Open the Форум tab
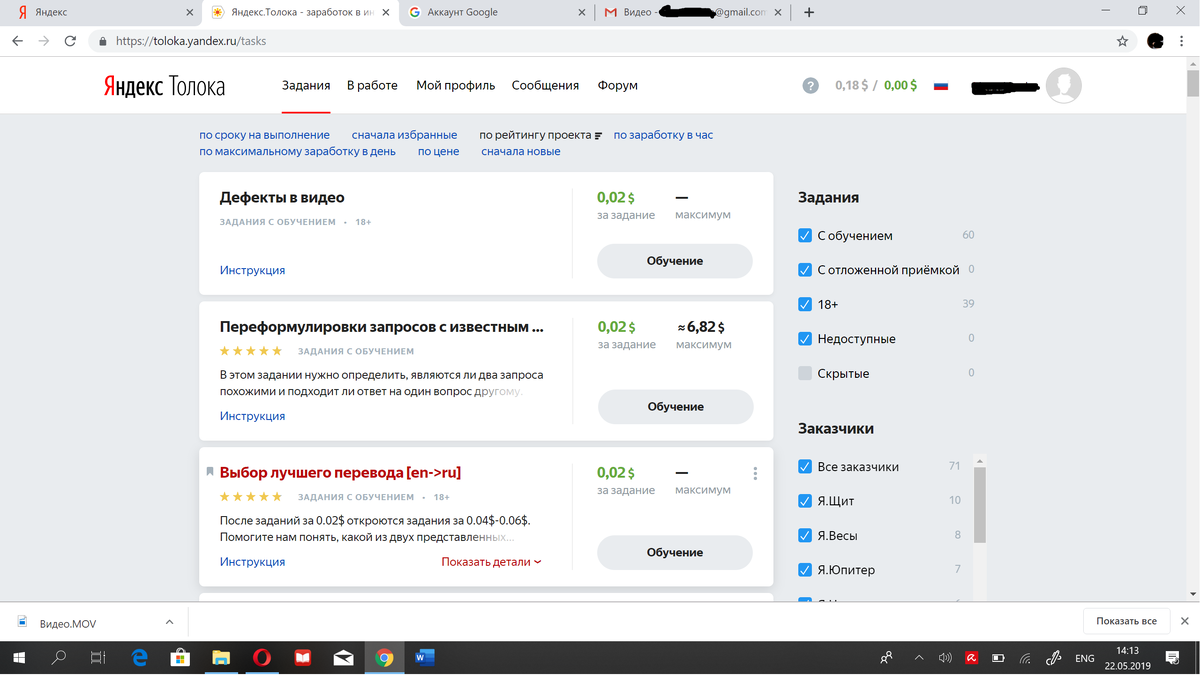 coord(617,86)
